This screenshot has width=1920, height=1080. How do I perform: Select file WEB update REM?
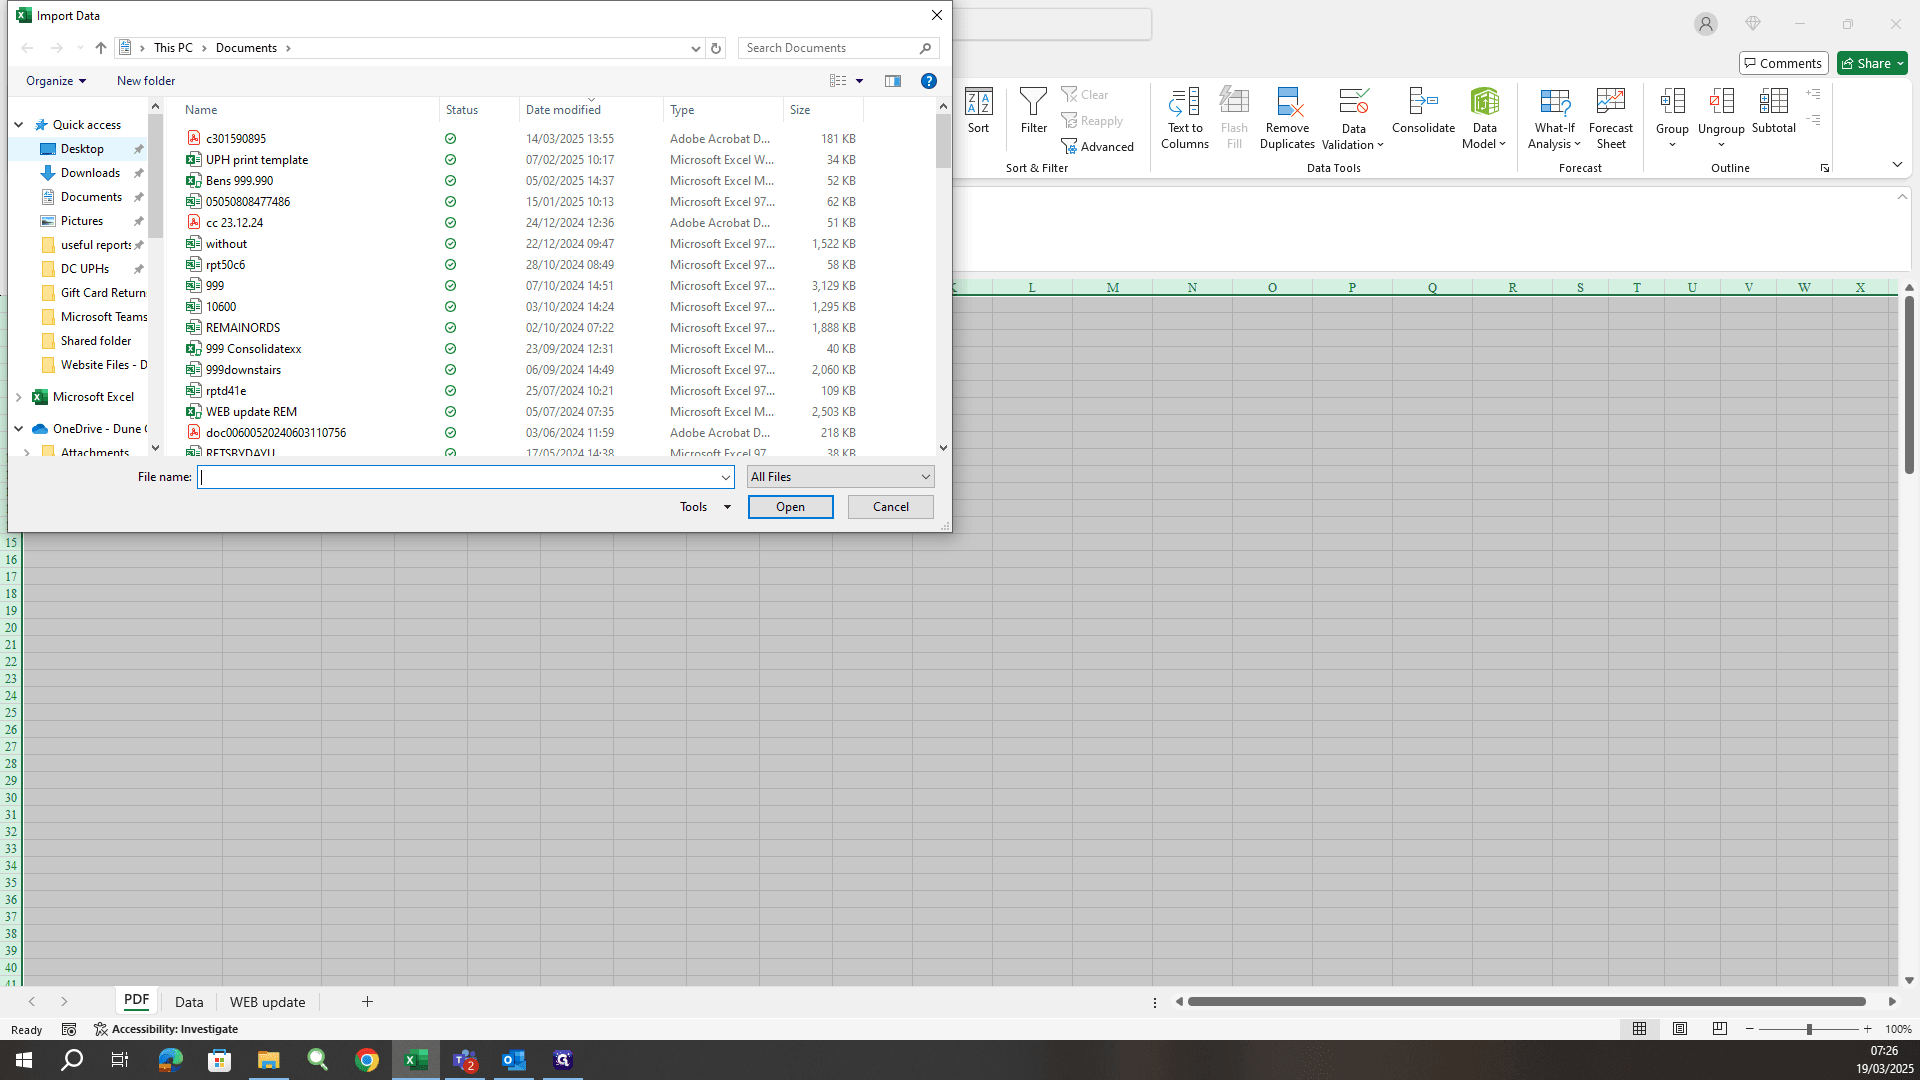point(251,412)
